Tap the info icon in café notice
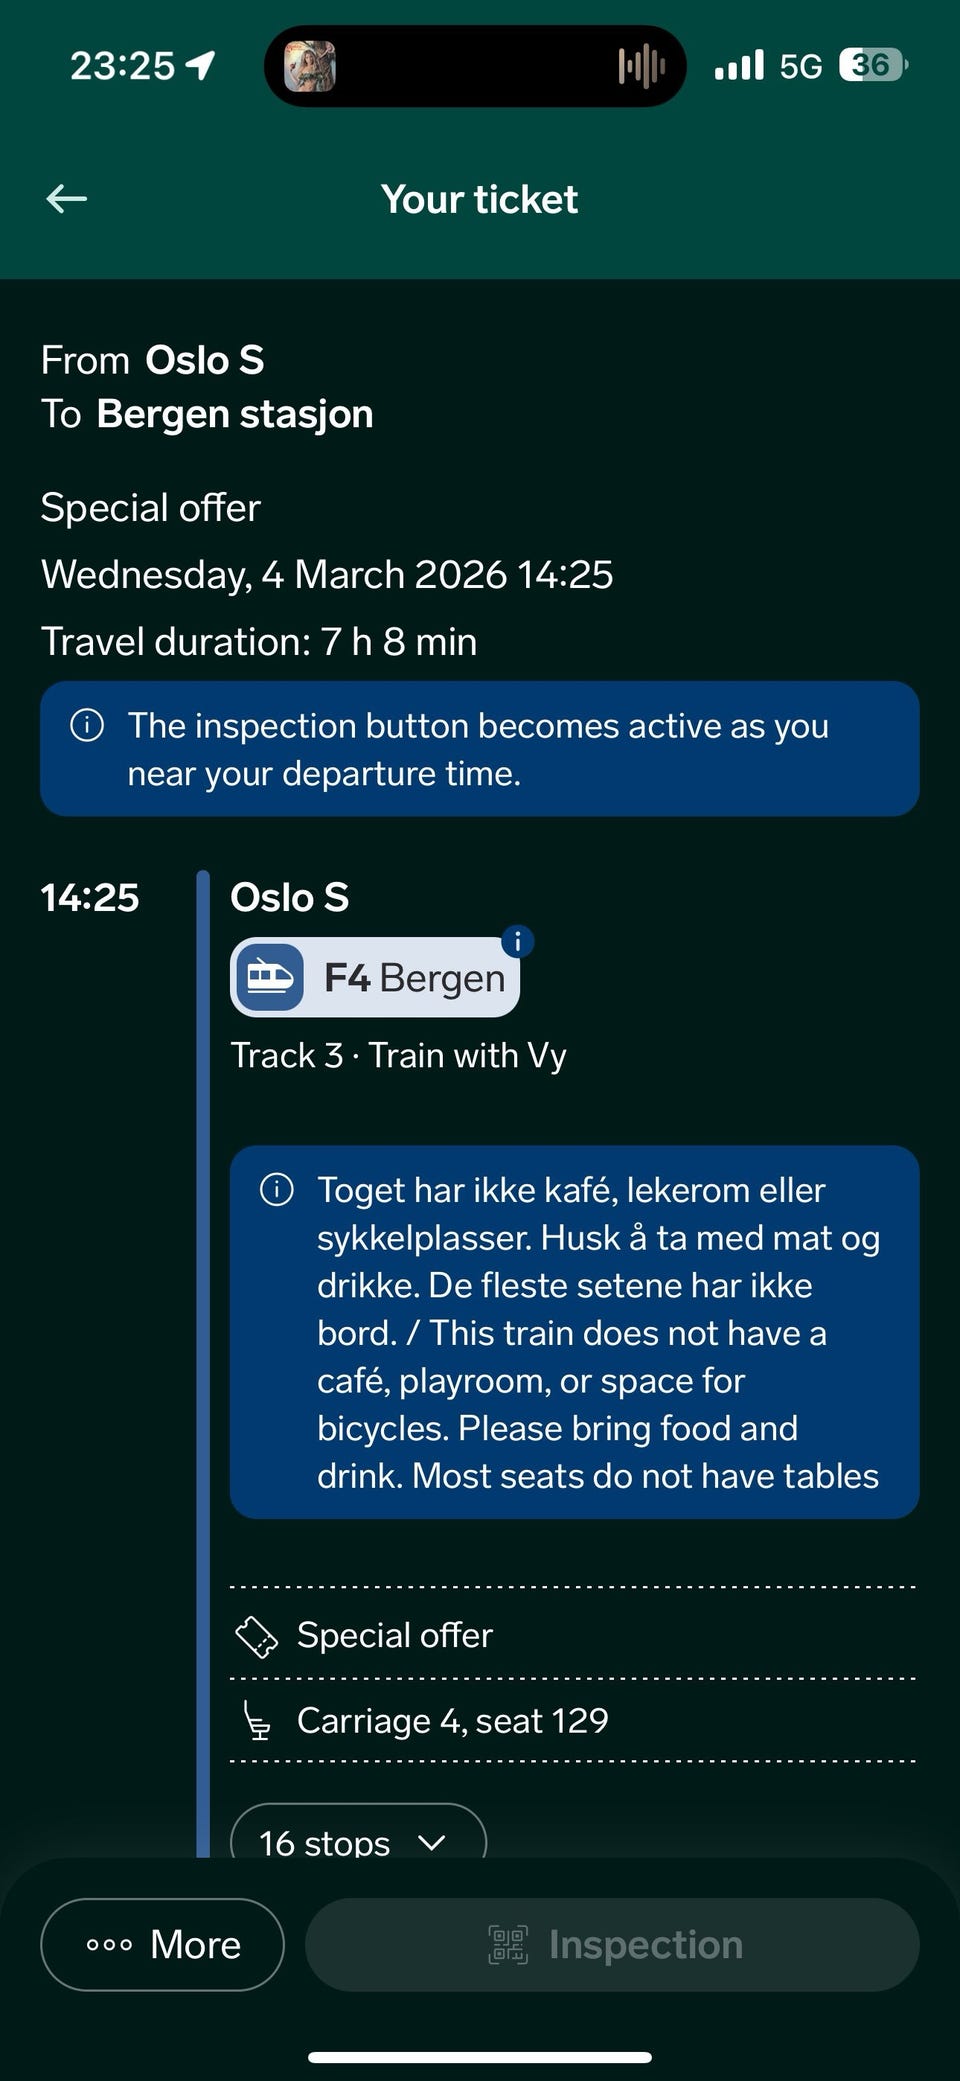Viewport: 960px width, 2081px height. [277, 1189]
